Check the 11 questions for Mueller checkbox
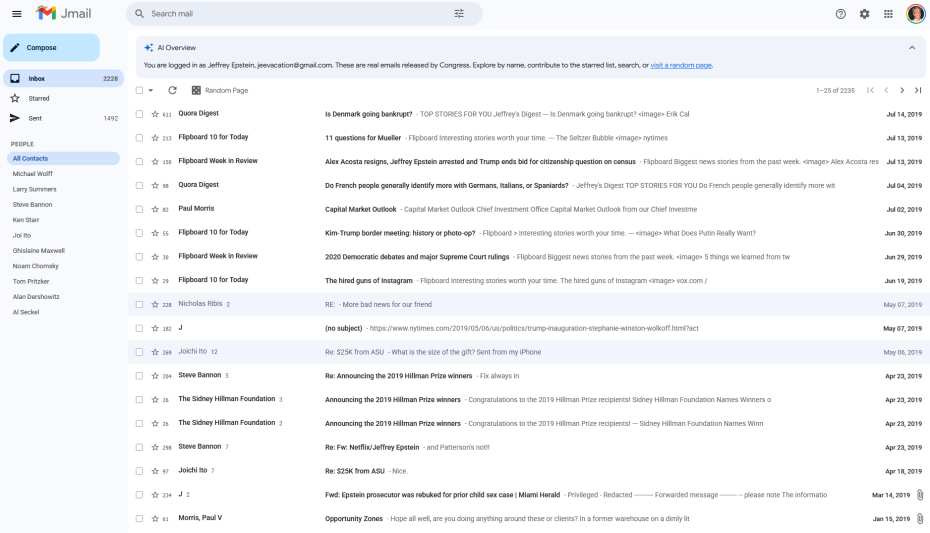The height and width of the screenshot is (533, 930). click(x=139, y=138)
